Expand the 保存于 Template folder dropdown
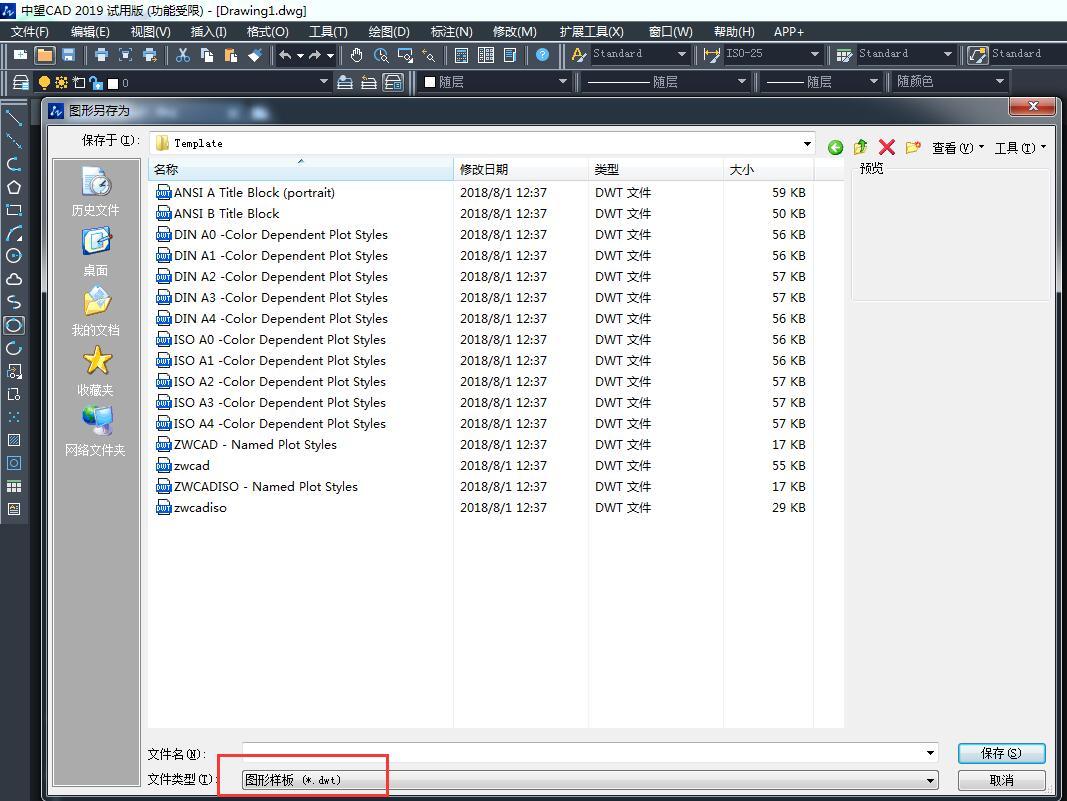 pyautogui.click(x=807, y=144)
